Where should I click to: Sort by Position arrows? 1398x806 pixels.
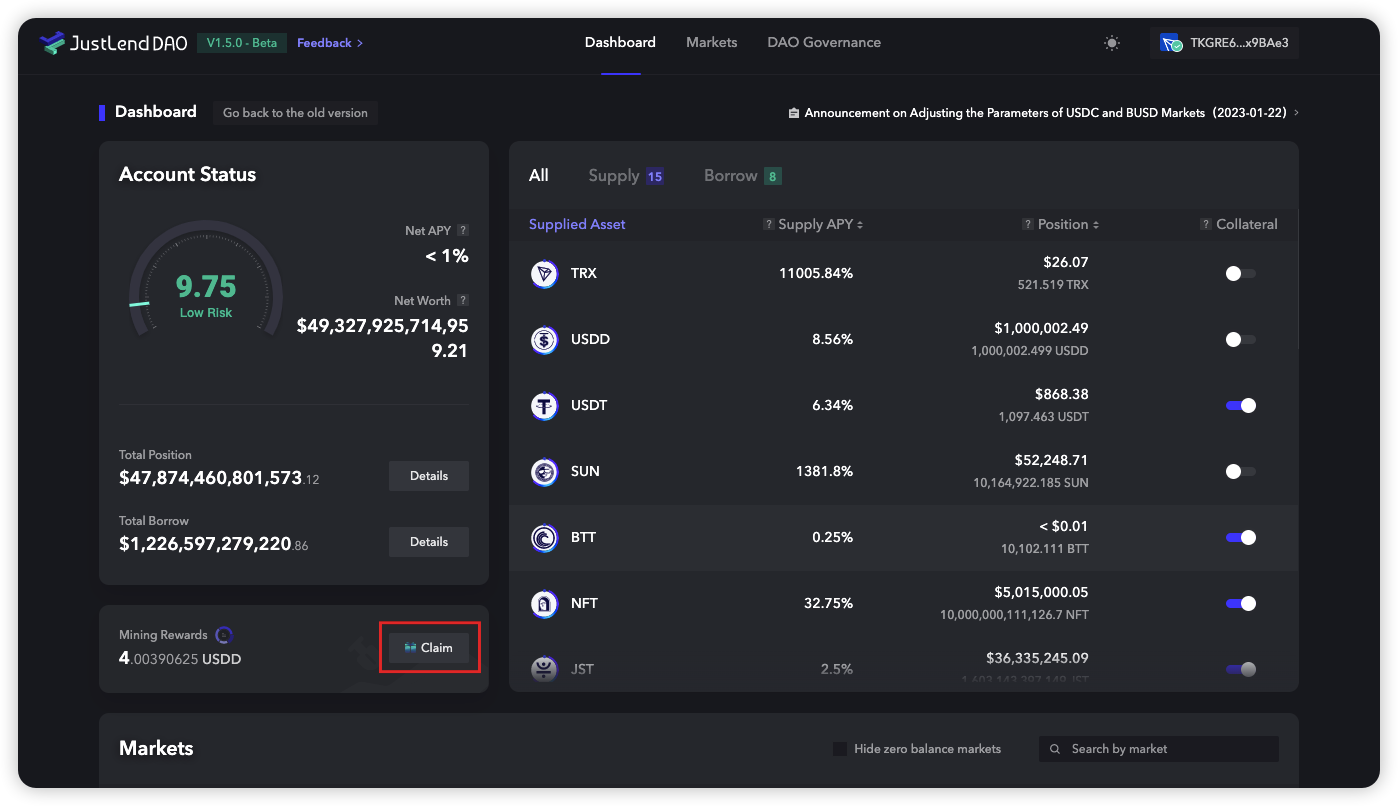coord(1096,225)
